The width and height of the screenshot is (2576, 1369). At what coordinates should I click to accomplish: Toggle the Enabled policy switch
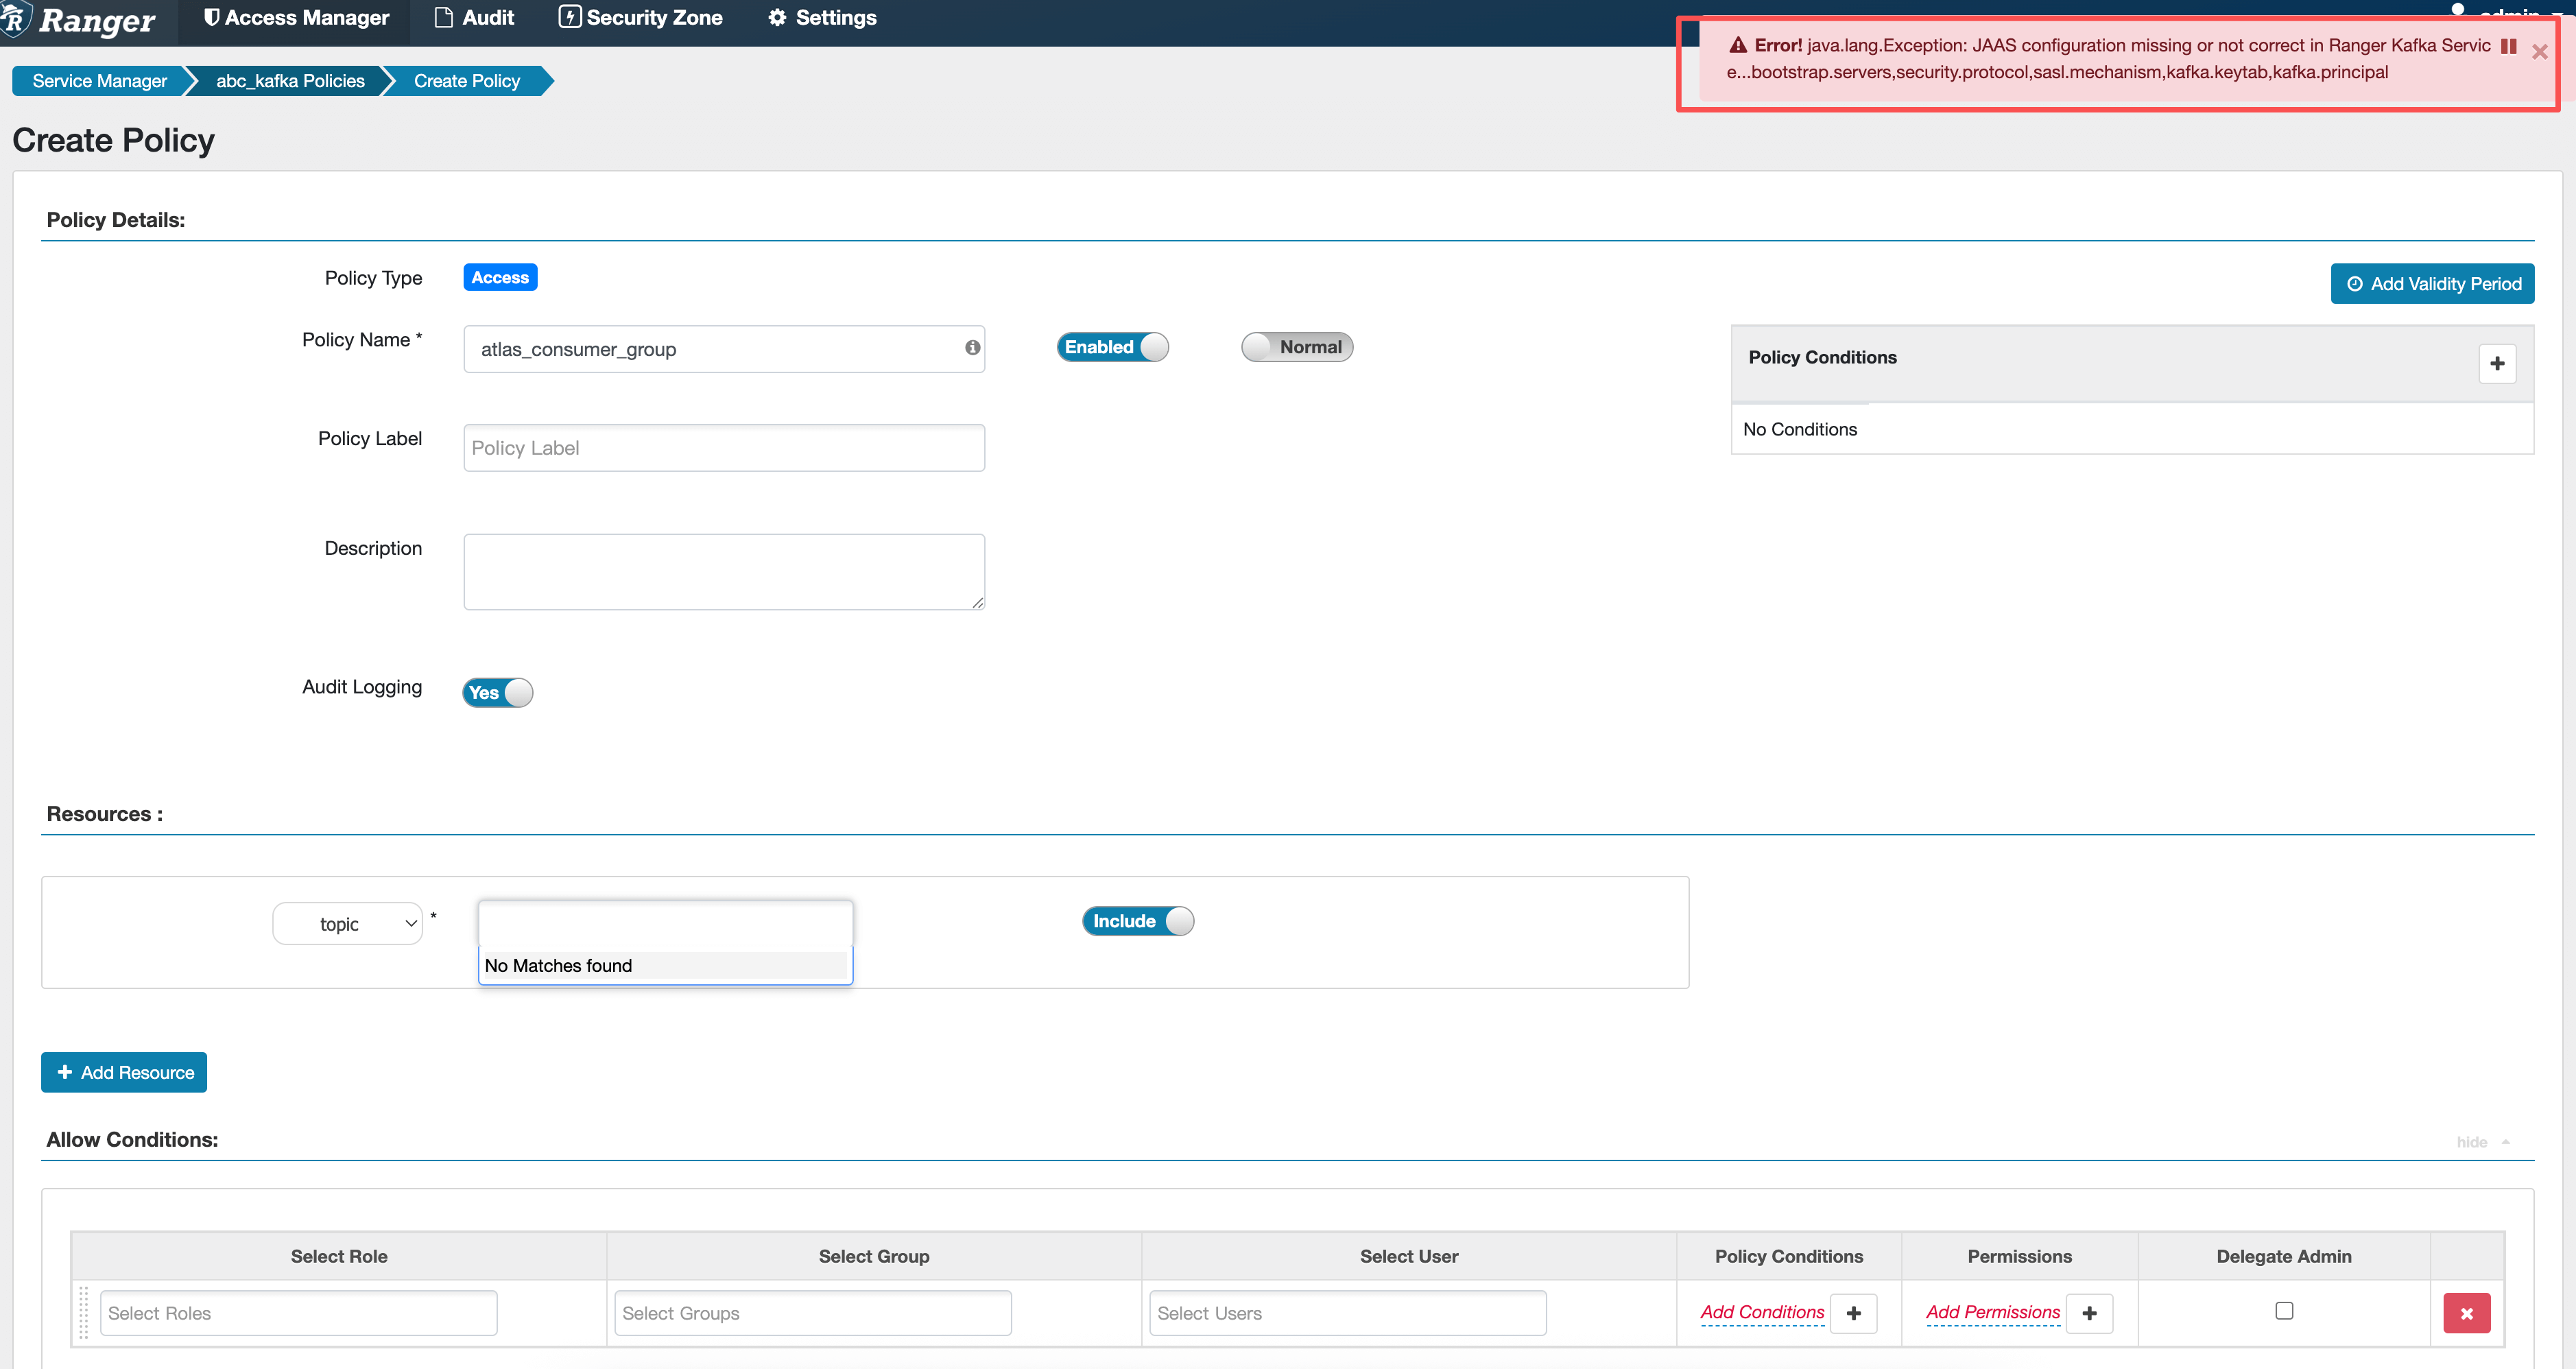[1112, 347]
